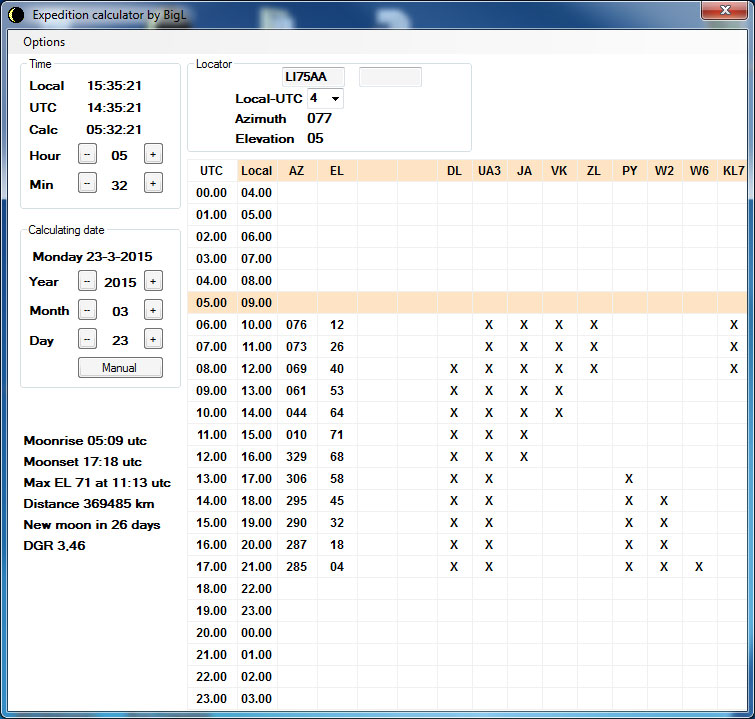Image resolution: width=755 pixels, height=719 pixels.
Task: Click the empty second locator field
Action: pyautogui.click(x=390, y=77)
